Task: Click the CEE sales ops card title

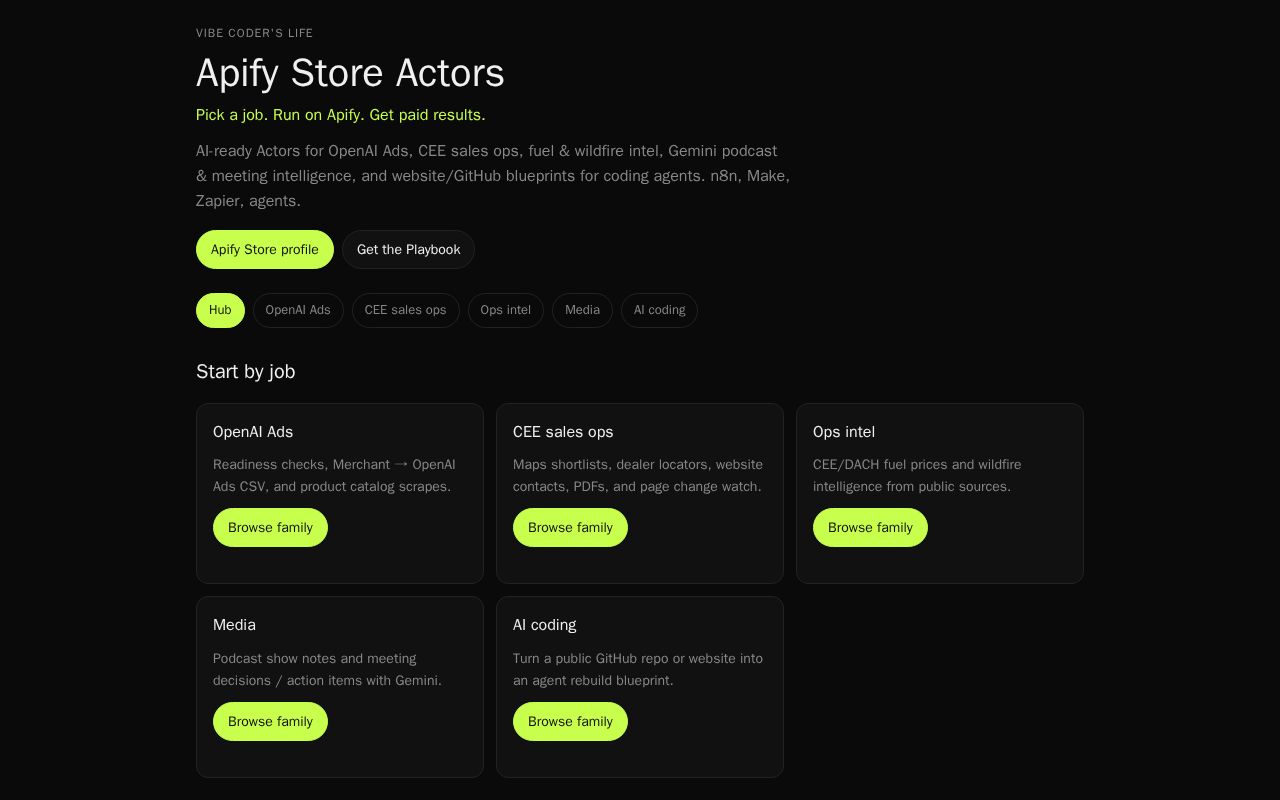Action: [563, 432]
